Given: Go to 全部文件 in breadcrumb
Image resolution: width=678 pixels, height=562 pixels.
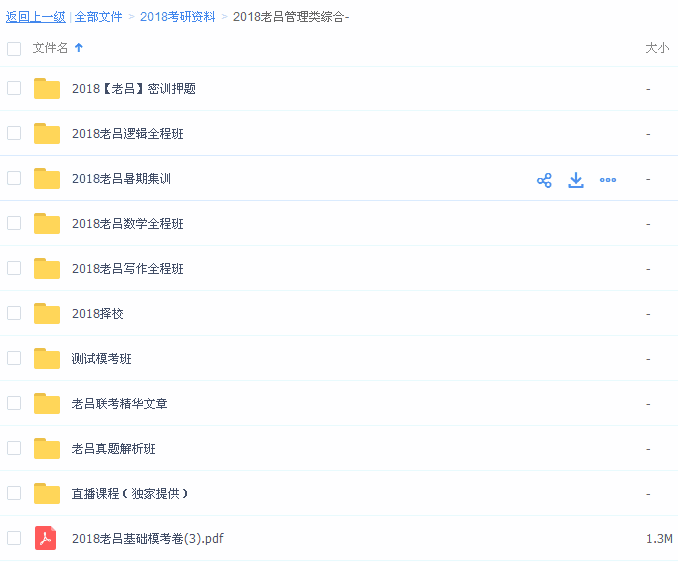Looking at the screenshot, I should (x=99, y=17).
